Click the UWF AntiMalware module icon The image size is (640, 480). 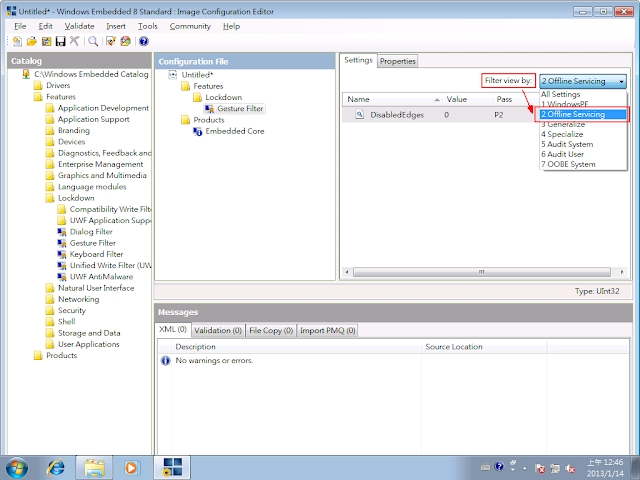tap(62, 277)
